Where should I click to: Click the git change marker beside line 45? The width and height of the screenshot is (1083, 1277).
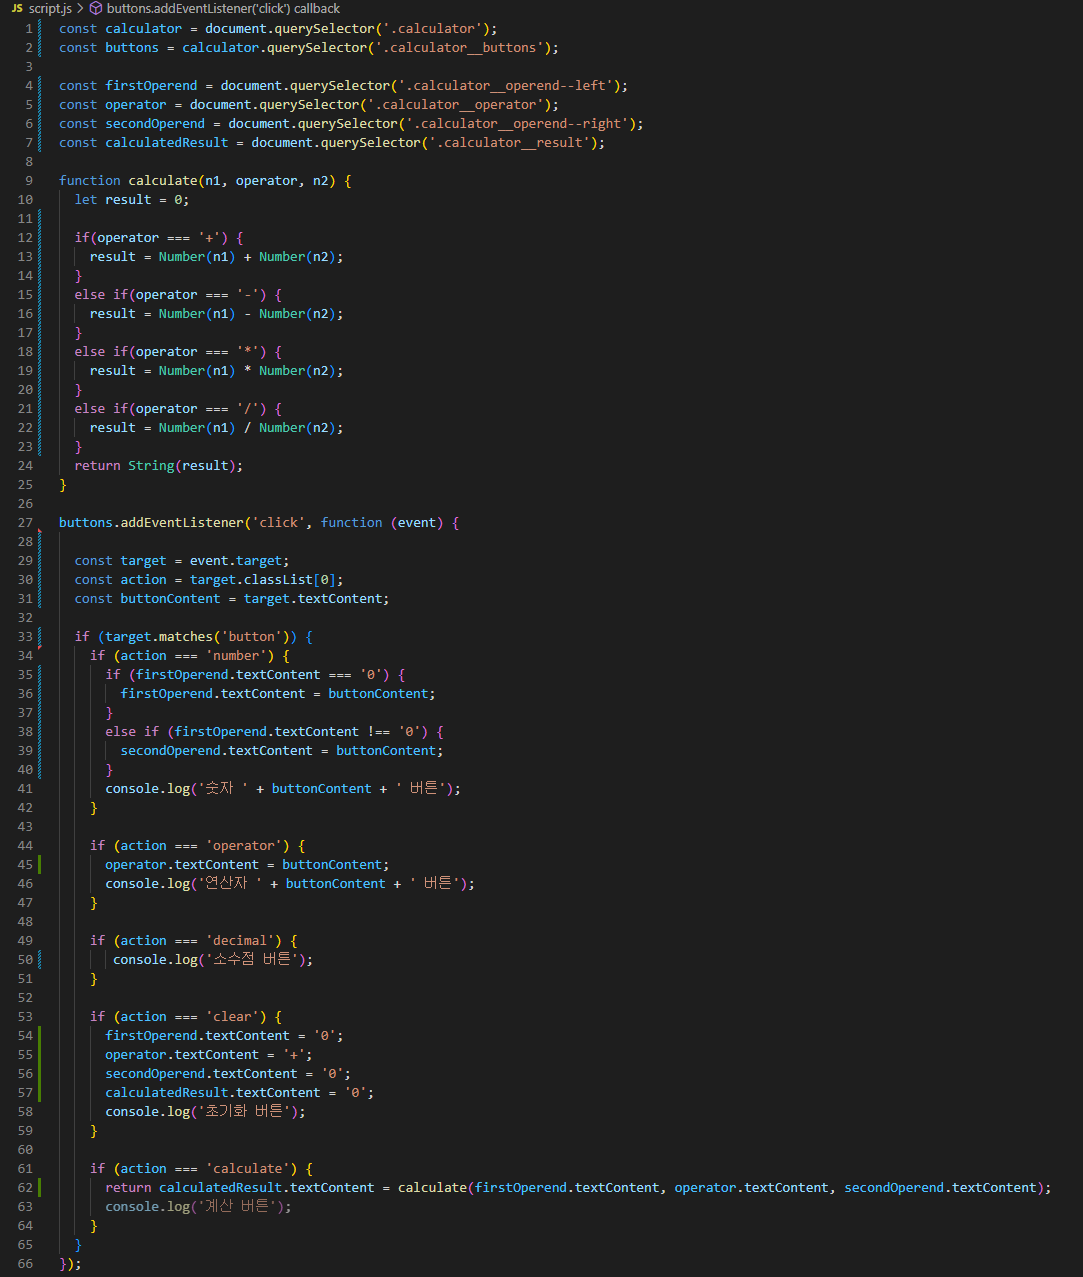pyautogui.click(x=38, y=864)
